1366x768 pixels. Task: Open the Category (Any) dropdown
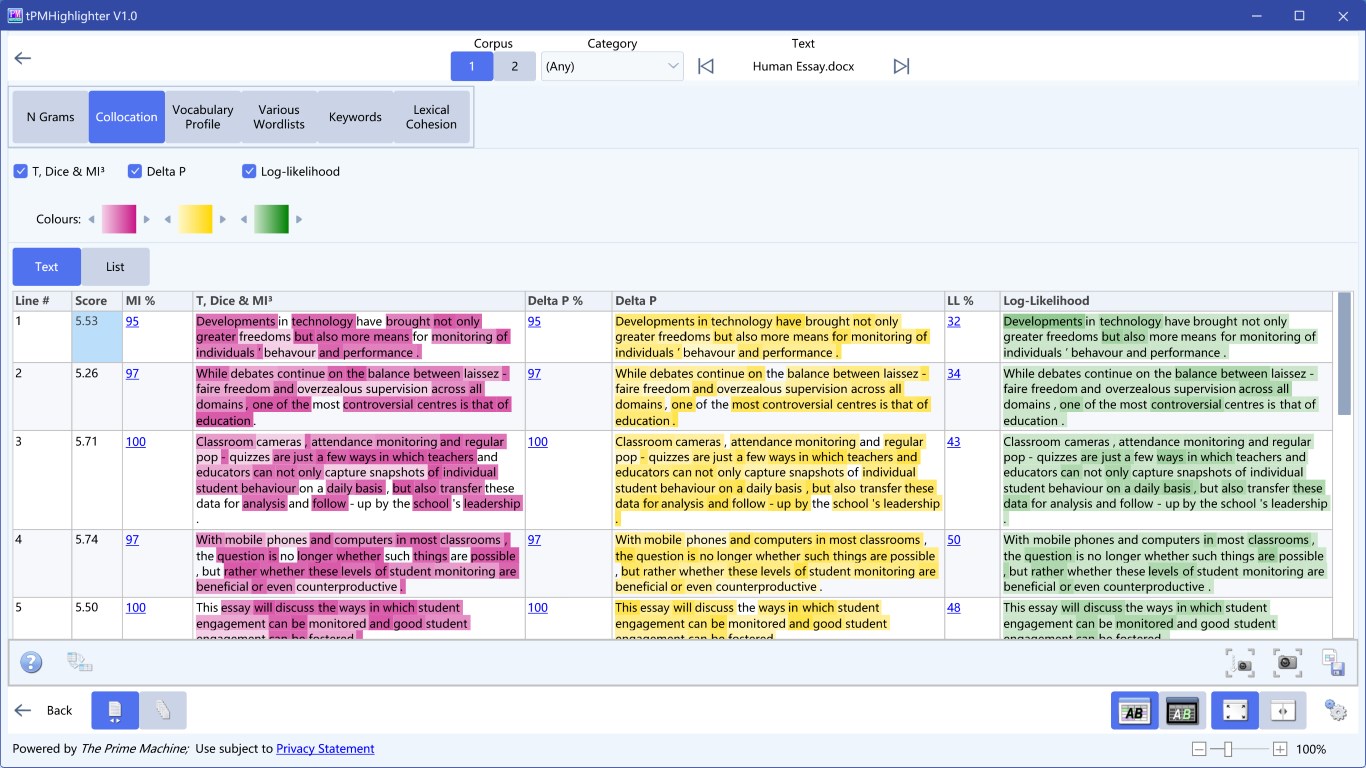[x=612, y=66]
